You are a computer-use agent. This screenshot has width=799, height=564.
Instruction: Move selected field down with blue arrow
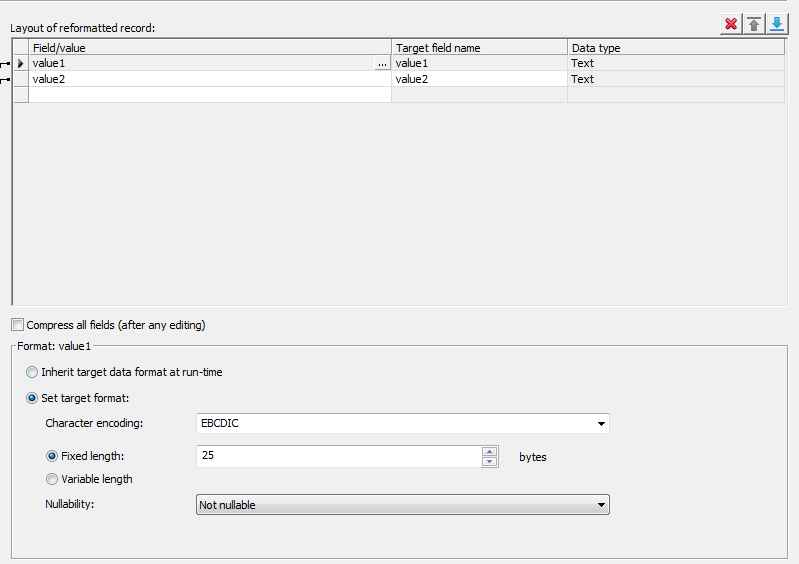(777, 24)
